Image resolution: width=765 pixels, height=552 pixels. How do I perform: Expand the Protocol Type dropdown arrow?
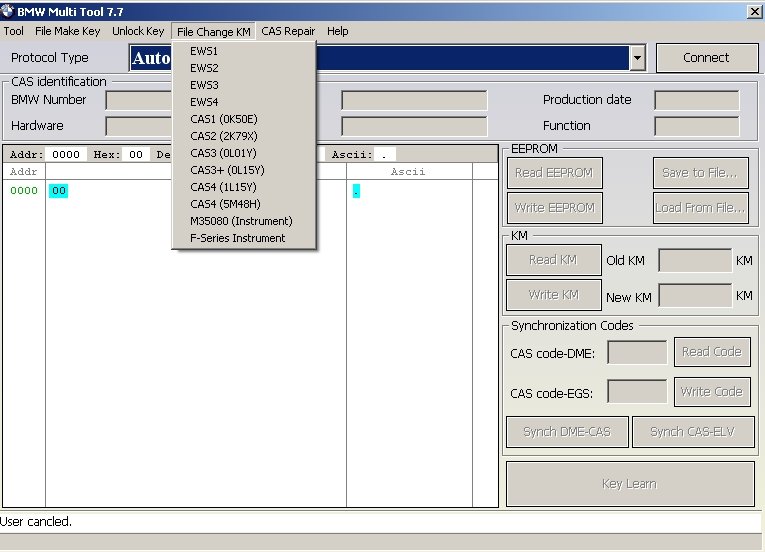tap(637, 58)
